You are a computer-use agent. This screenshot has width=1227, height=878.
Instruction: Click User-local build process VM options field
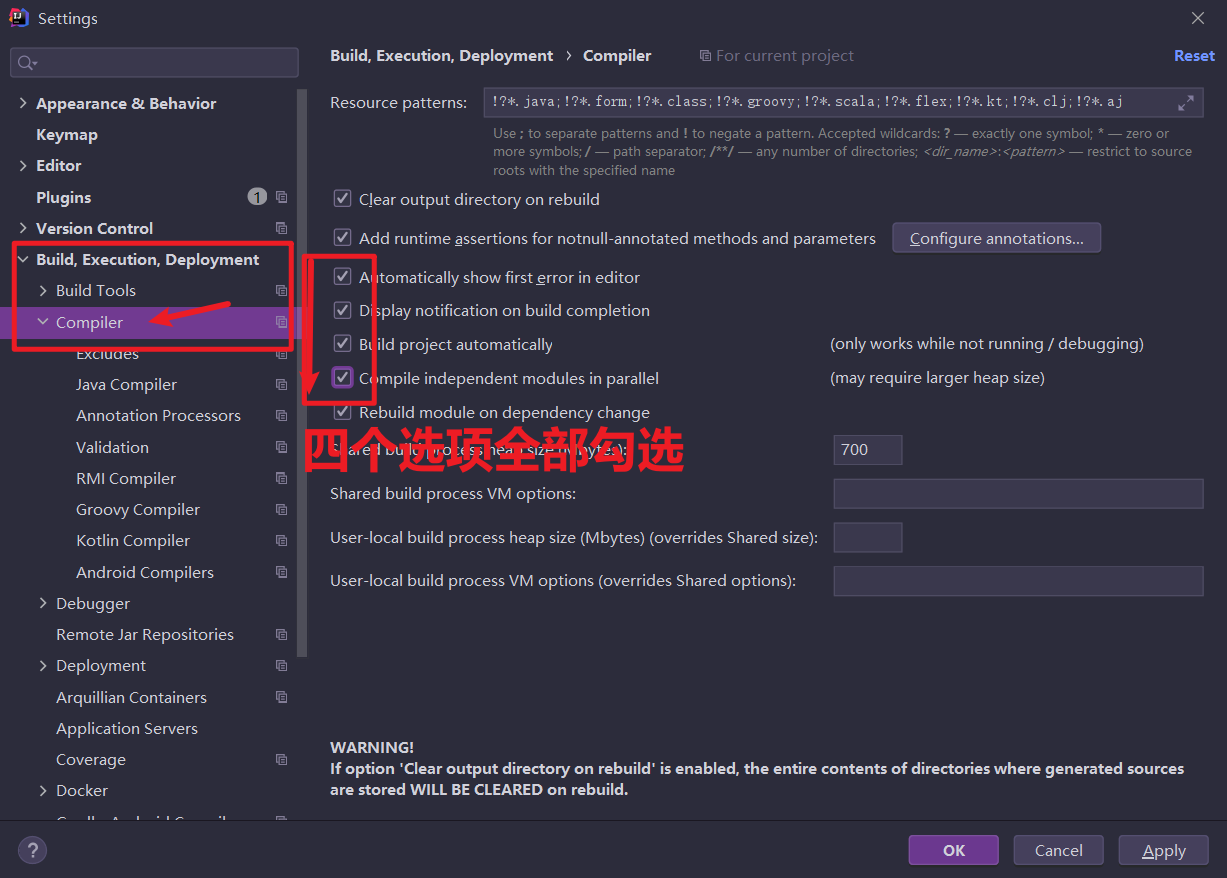[1018, 581]
